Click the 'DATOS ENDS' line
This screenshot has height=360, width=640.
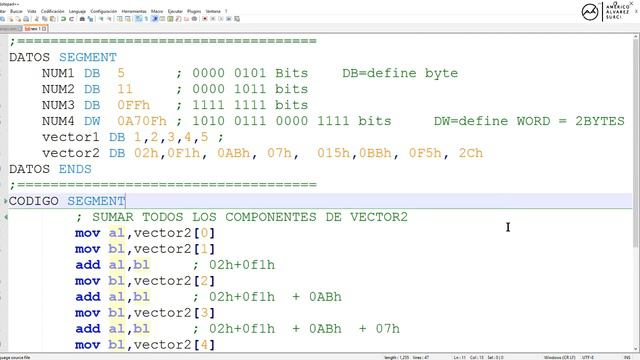(x=50, y=169)
